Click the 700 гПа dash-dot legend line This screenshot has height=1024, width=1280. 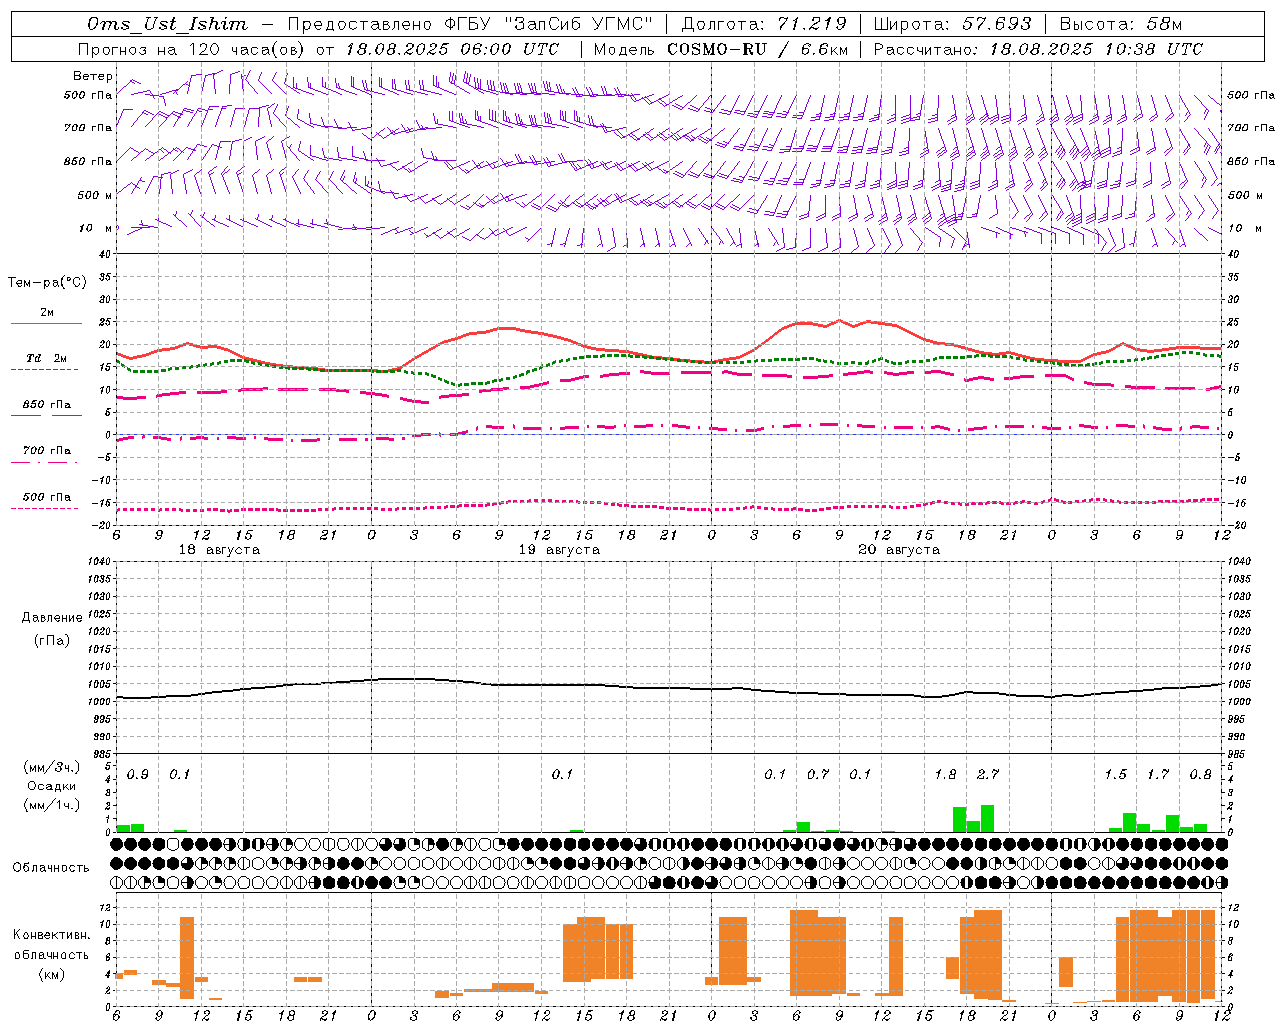point(44,463)
